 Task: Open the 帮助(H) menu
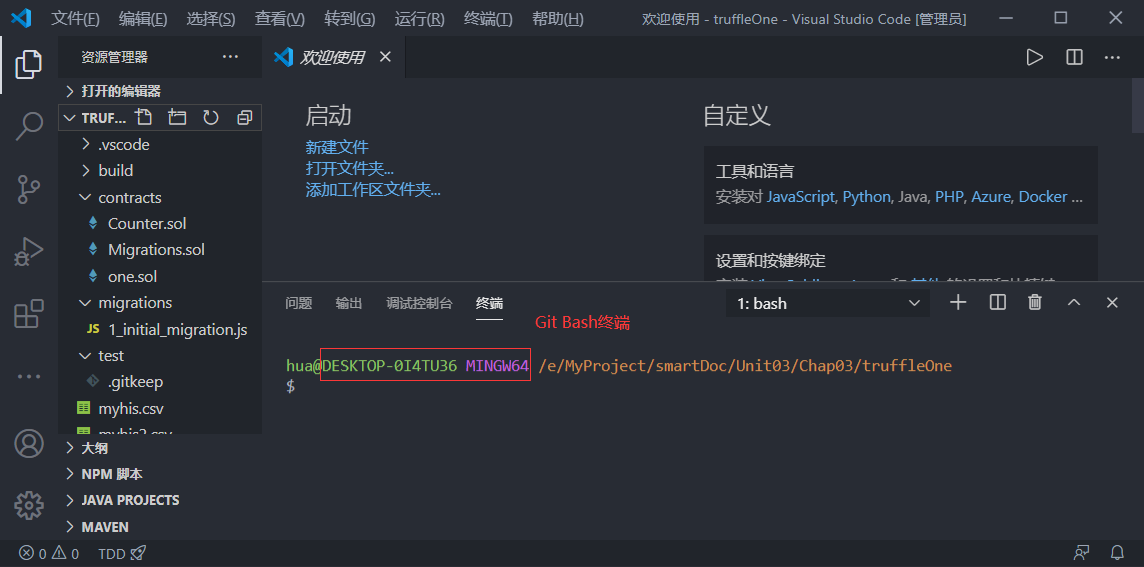(558, 19)
